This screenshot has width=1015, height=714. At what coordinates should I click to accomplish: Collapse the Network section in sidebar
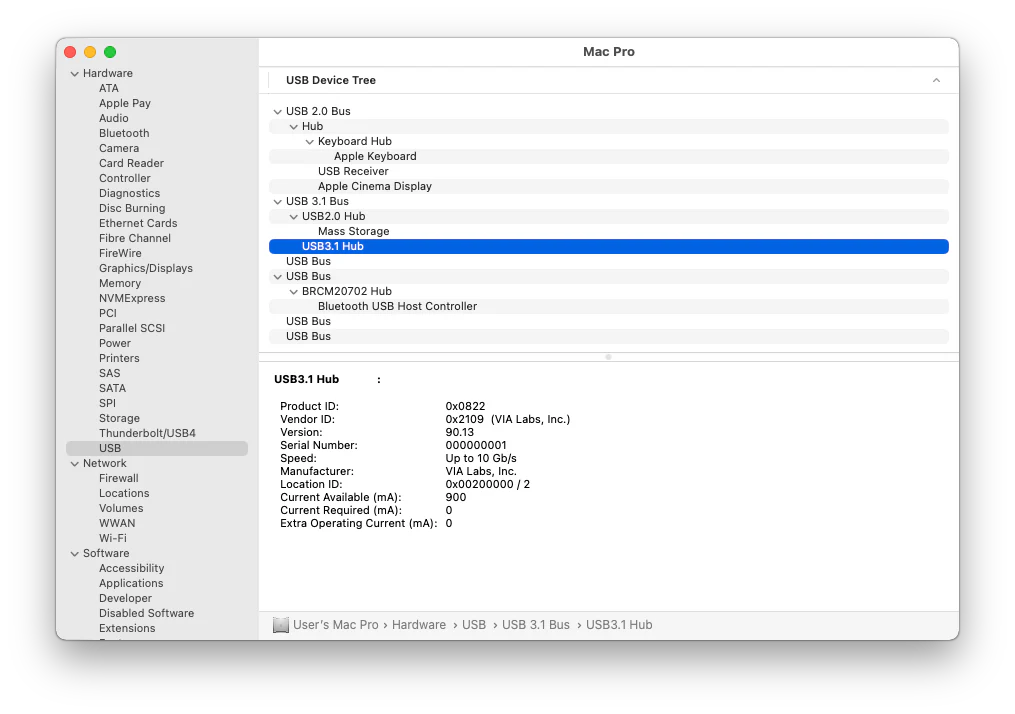pyautogui.click(x=75, y=464)
